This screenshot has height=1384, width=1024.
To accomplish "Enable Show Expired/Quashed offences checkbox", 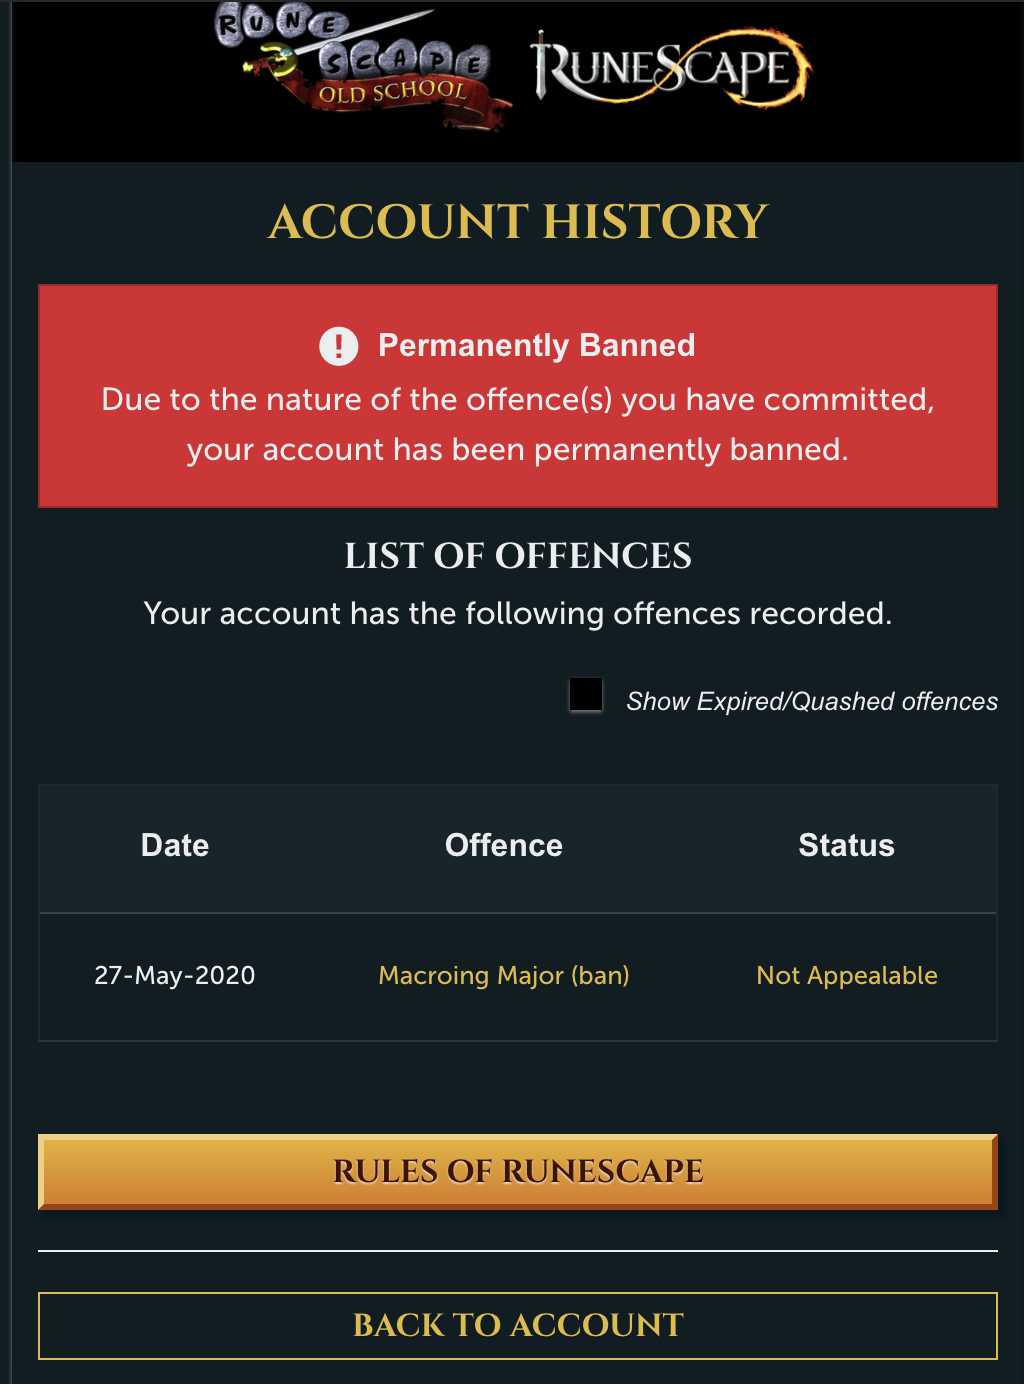I will point(586,695).
